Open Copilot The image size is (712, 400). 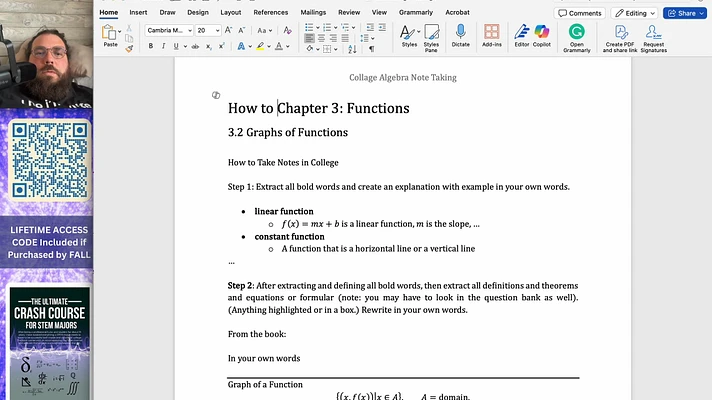coord(541,35)
